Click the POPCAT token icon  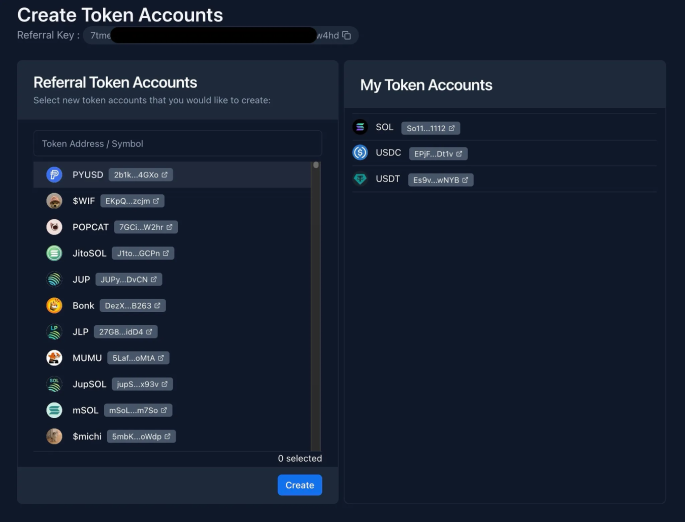(54, 226)
